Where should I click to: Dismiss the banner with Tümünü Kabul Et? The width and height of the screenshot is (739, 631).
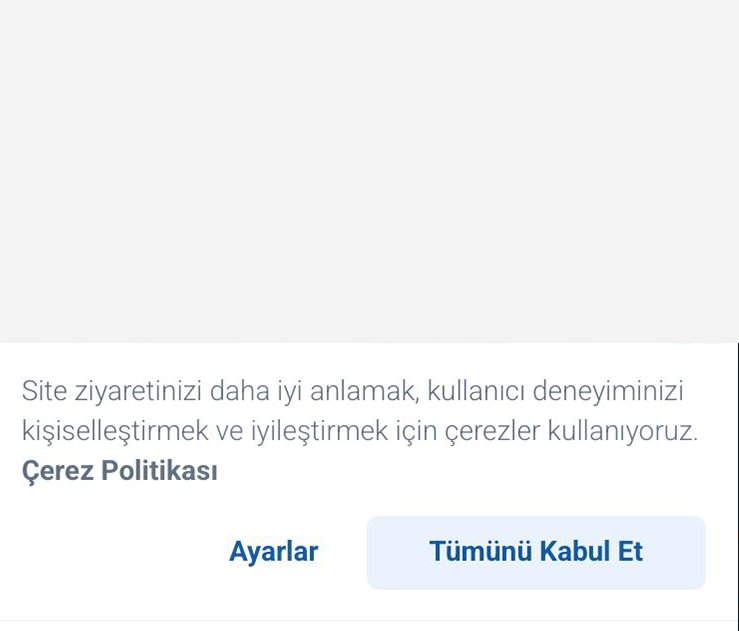click(x=536, y=552)
